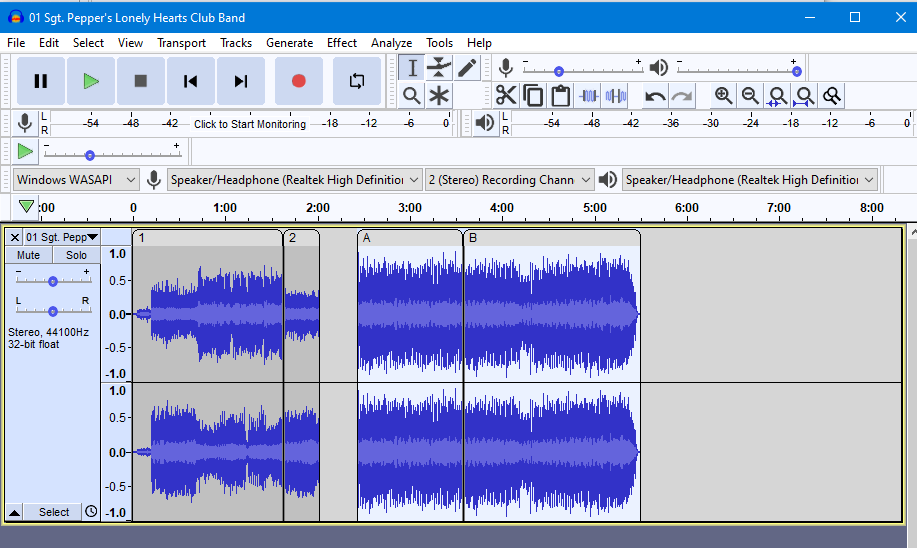917x548 pixels.
Task: Open the Select menu
Action: 88,43
